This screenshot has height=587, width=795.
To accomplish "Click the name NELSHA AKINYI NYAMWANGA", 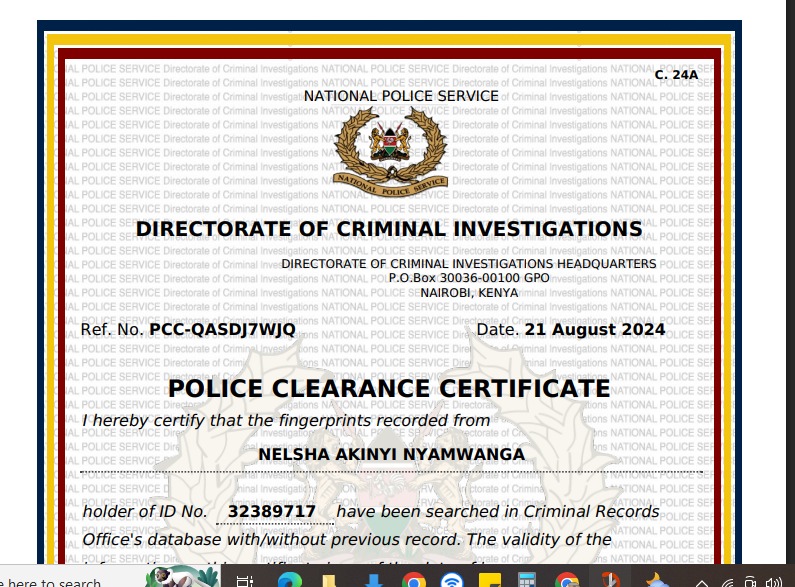I will point(391,454).
